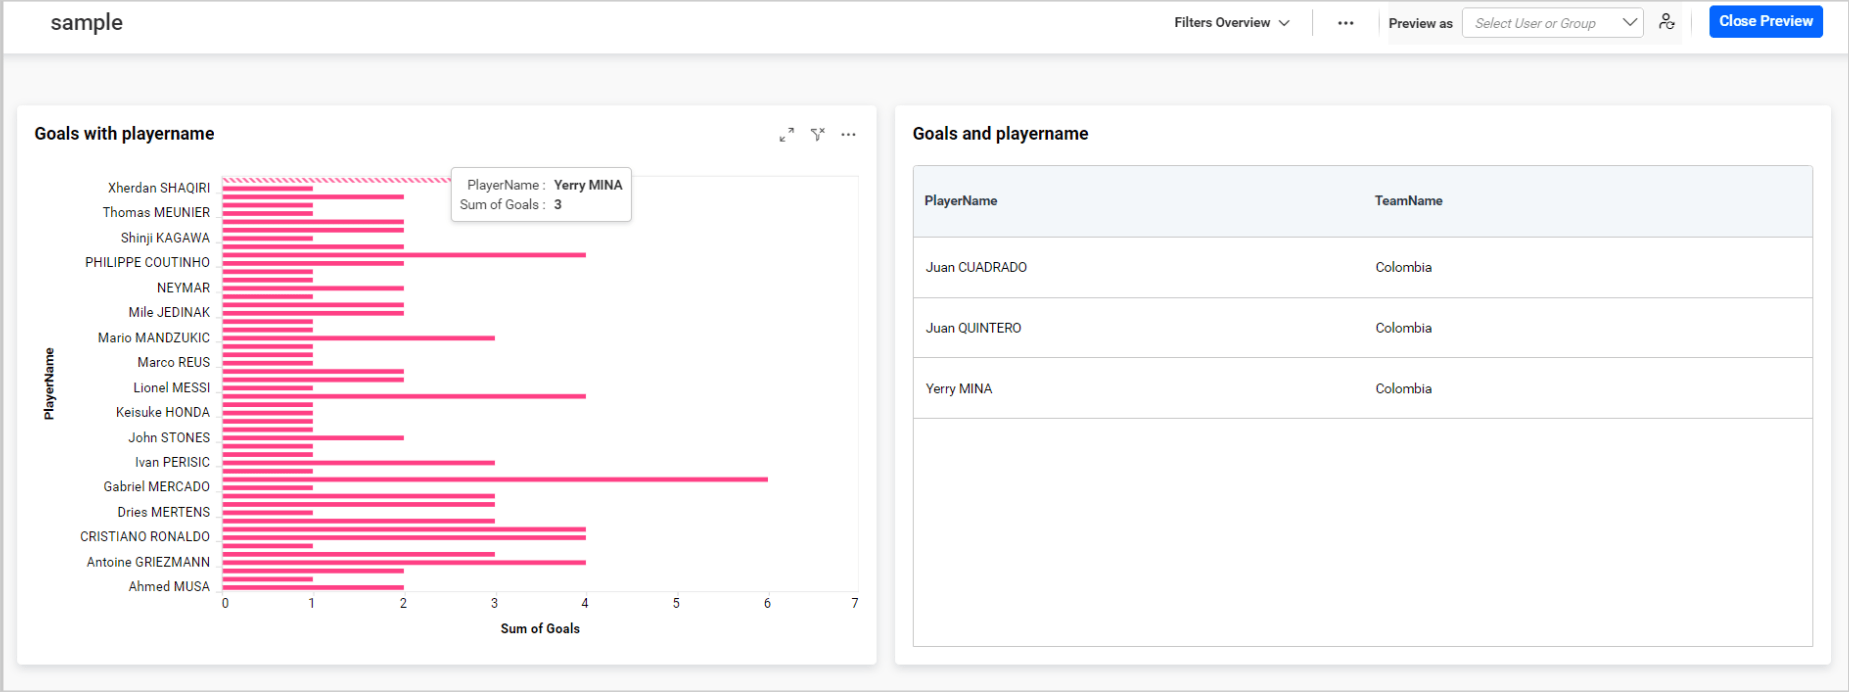This screenshot has height=692, width=1849.
Task: Click the longest bar with six goals
Action: pyautogui.click(x=494, y=479)
